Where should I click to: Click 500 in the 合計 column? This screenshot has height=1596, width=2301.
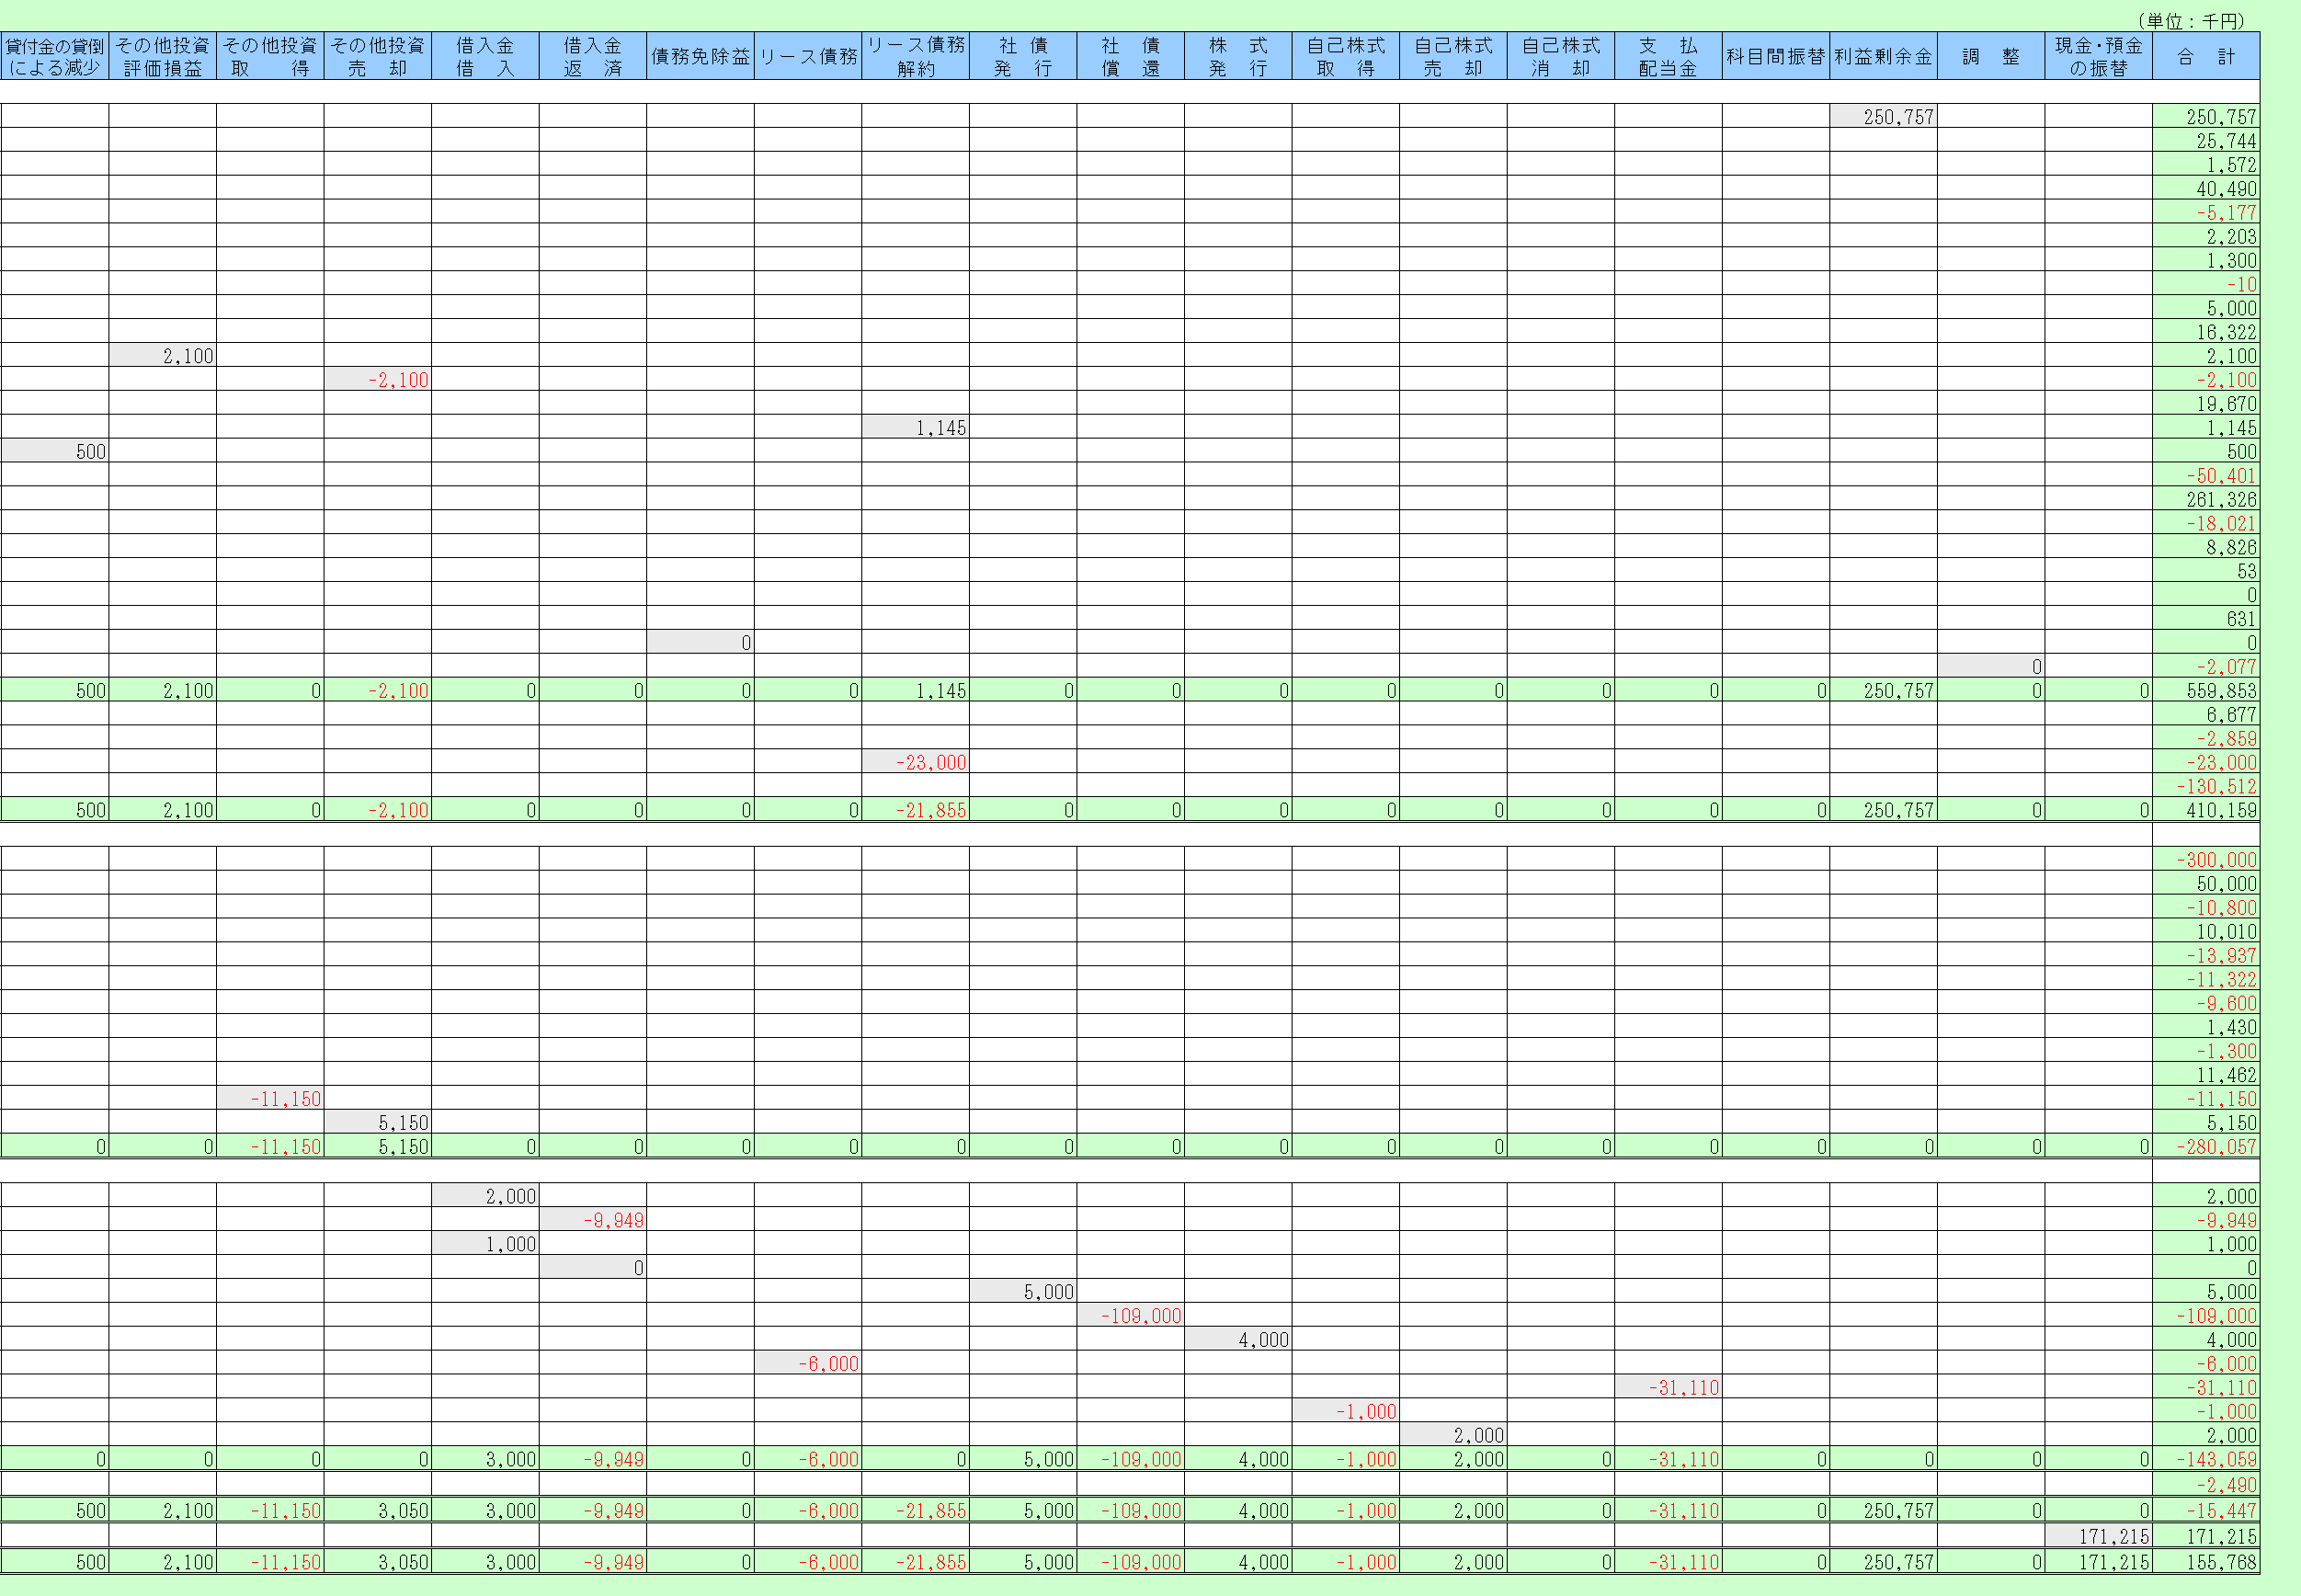[2206, 452]
